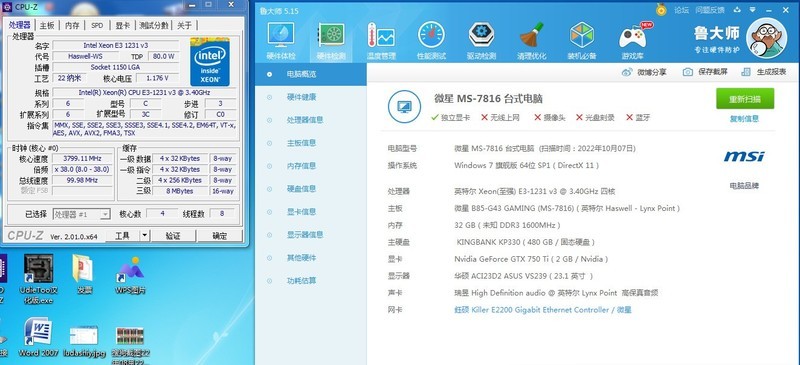This screenshot has height=365, width=800.
Task: Open the 处理器 #1 selection combo box
Action: coord(82,214)
